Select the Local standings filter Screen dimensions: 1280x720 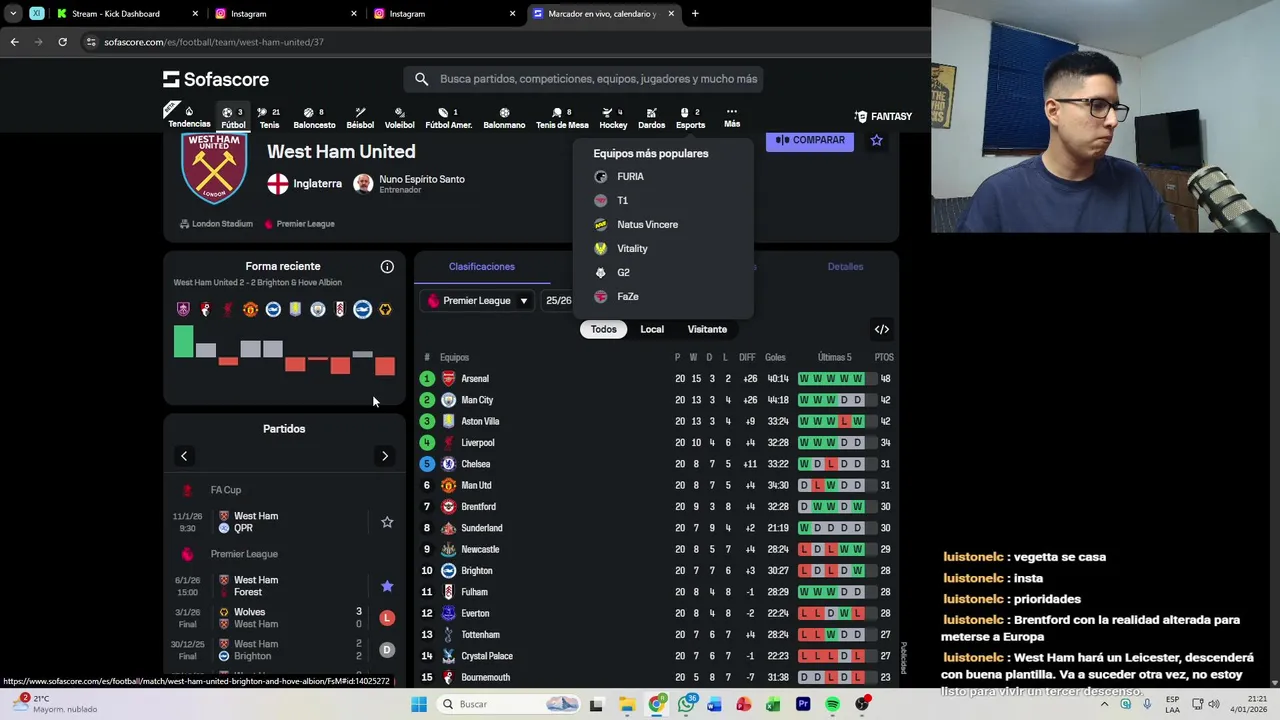(652, 329)
